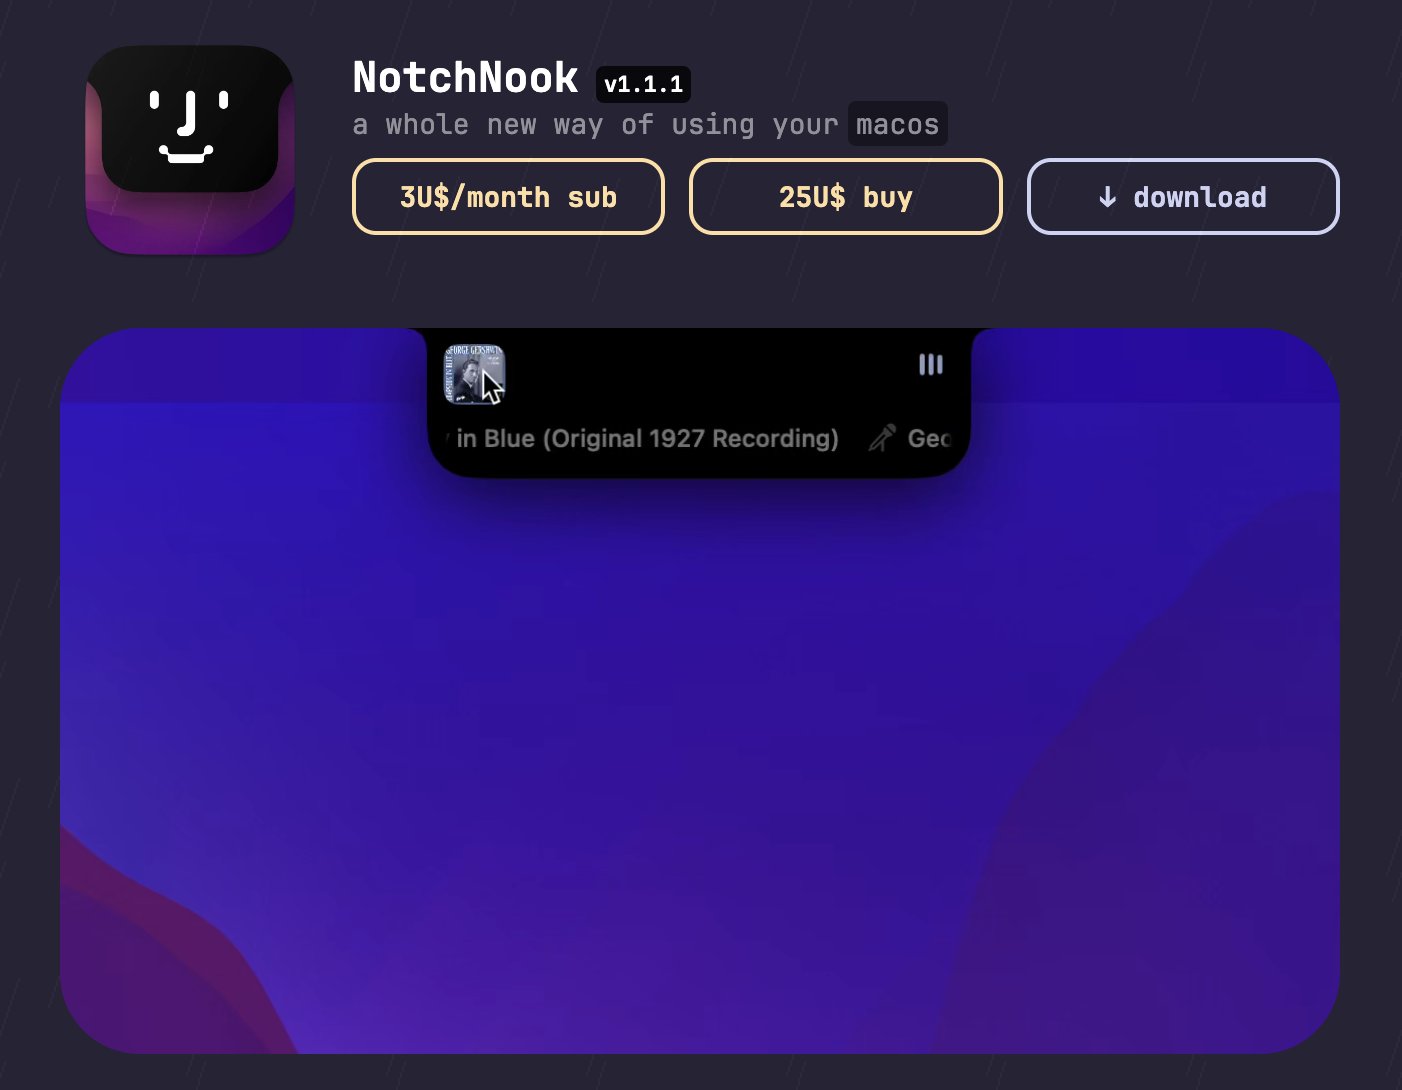The width and height of the screenshot is (1402, 1090).
Task: Click the NotchNook title heading
Action: click(x=464, y=77)
